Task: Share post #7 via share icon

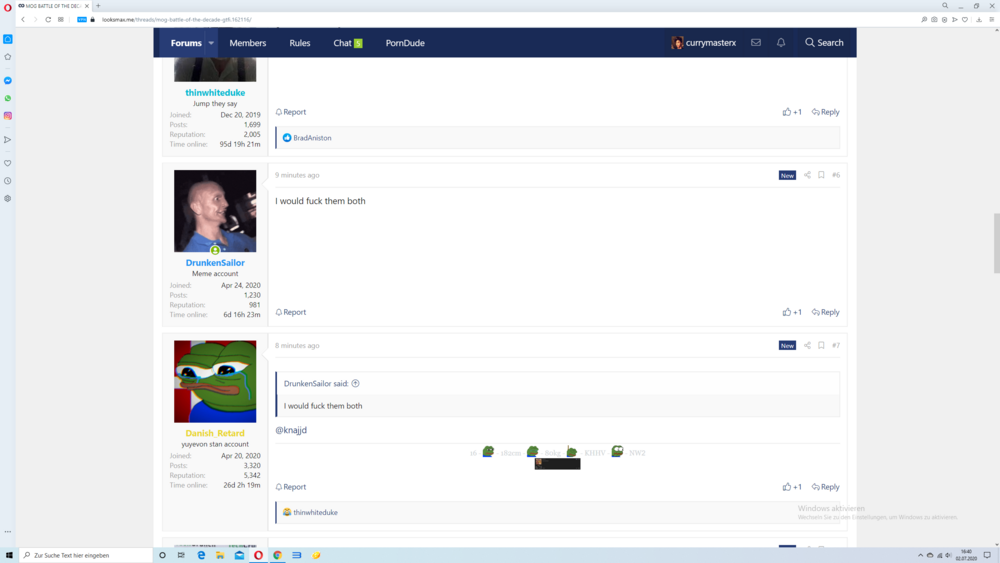Action: (x=807, y=346)
